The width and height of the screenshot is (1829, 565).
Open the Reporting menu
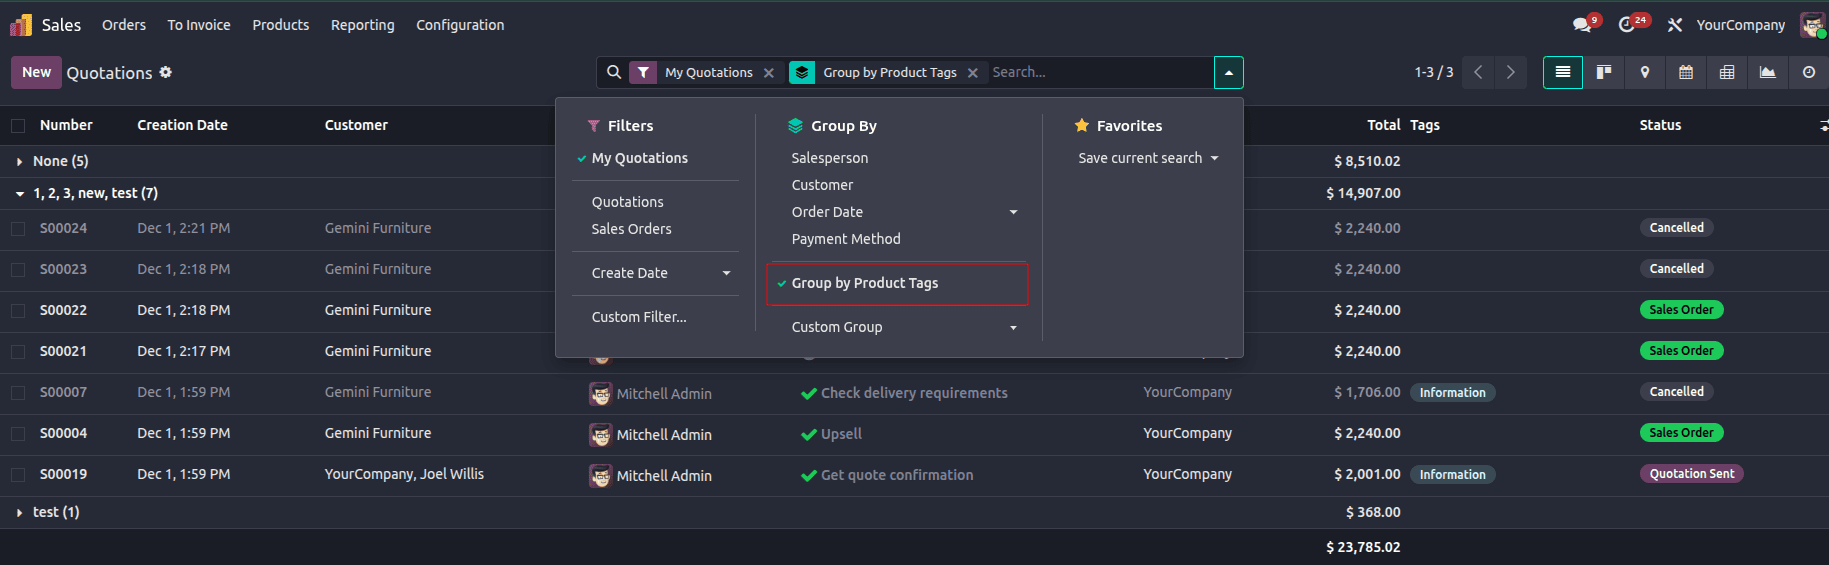pos(362,25)
